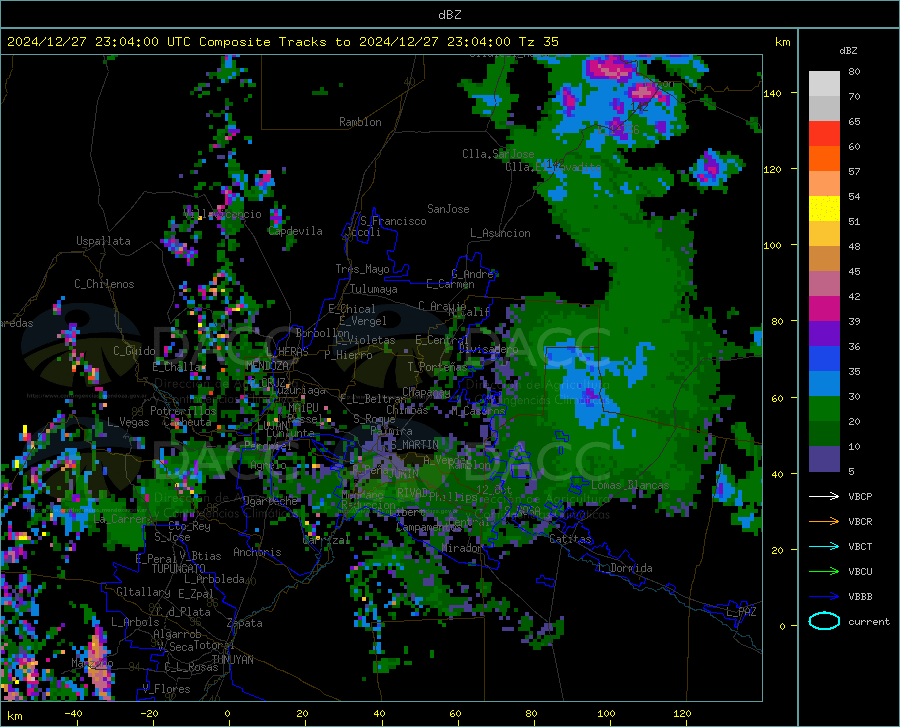Image resolution: width=900 pixels, height=727 pixels.
Task: Click the Gltallary map label
Action: (143, 592)
